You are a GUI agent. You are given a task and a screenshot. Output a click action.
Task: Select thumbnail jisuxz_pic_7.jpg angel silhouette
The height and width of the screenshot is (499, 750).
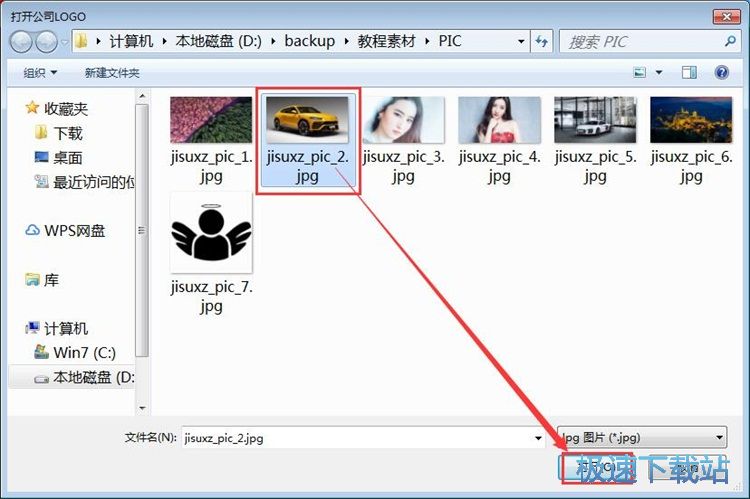[x=211, y=233]
